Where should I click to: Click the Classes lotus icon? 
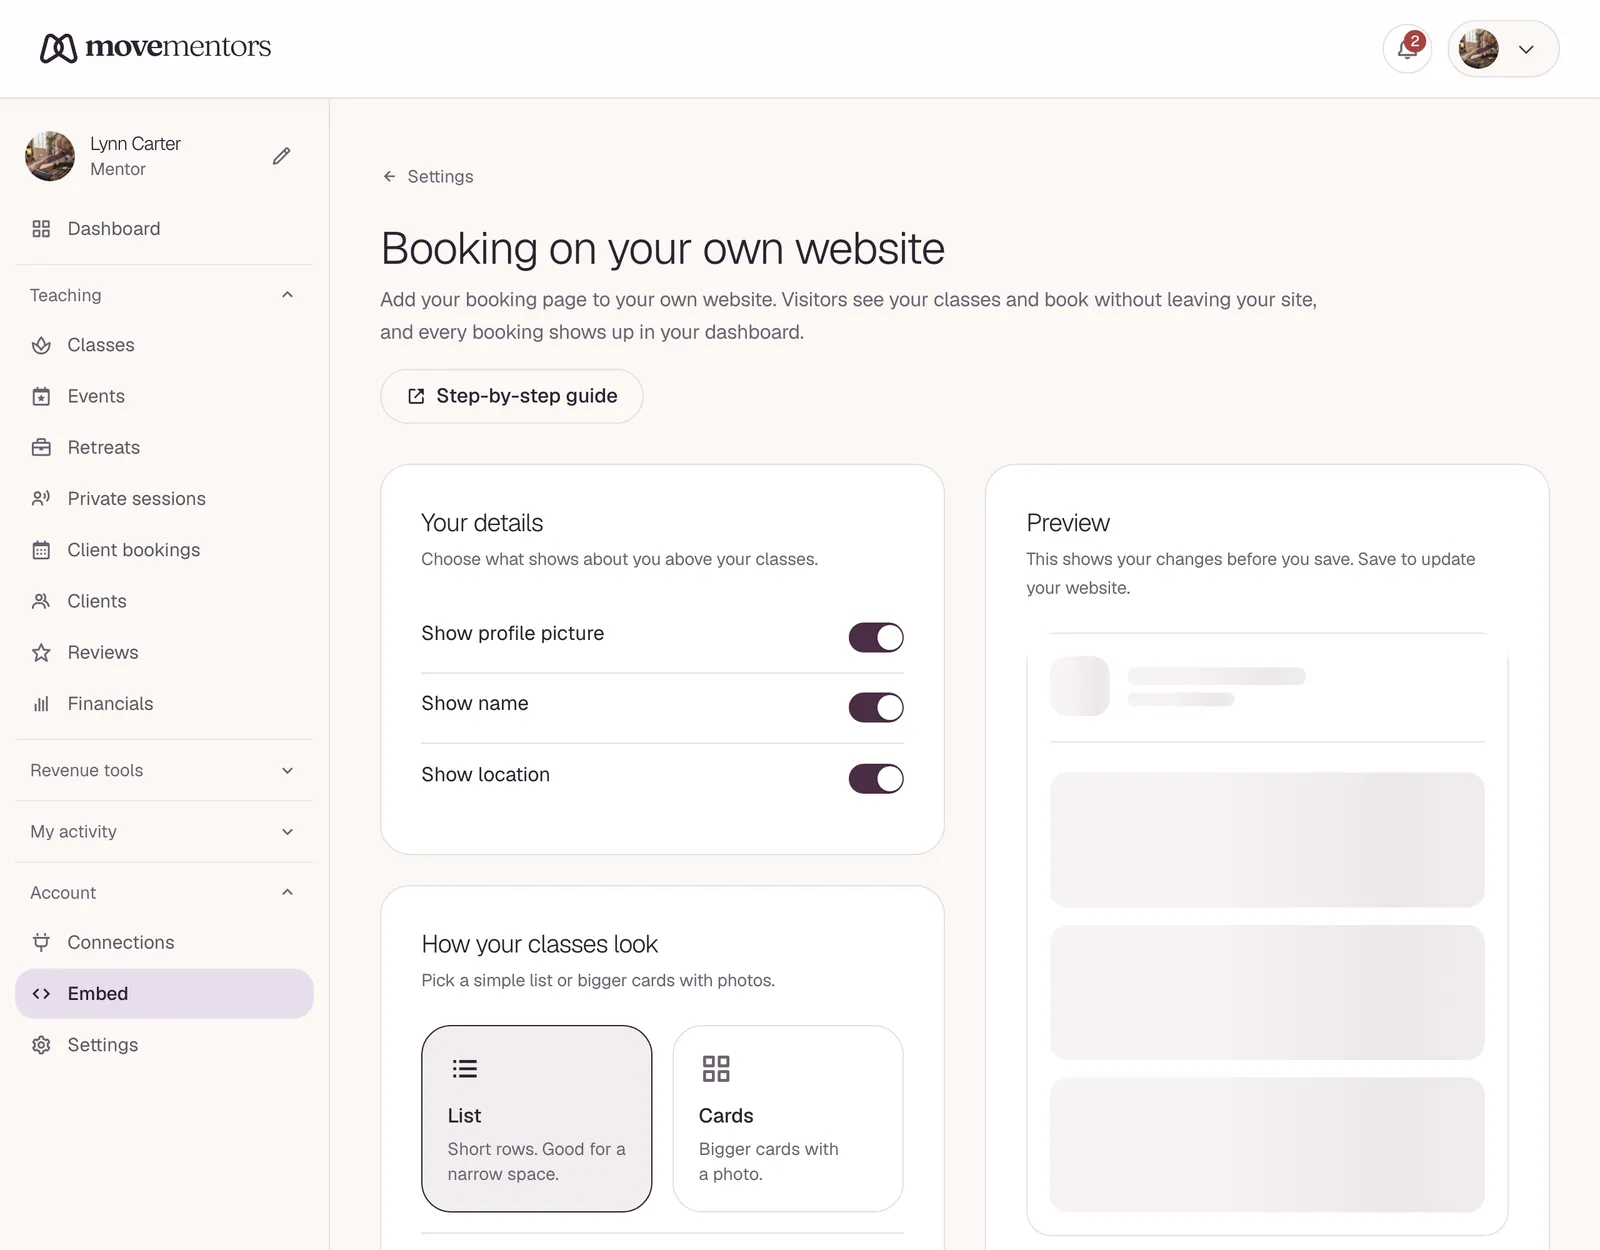[41, 345]
